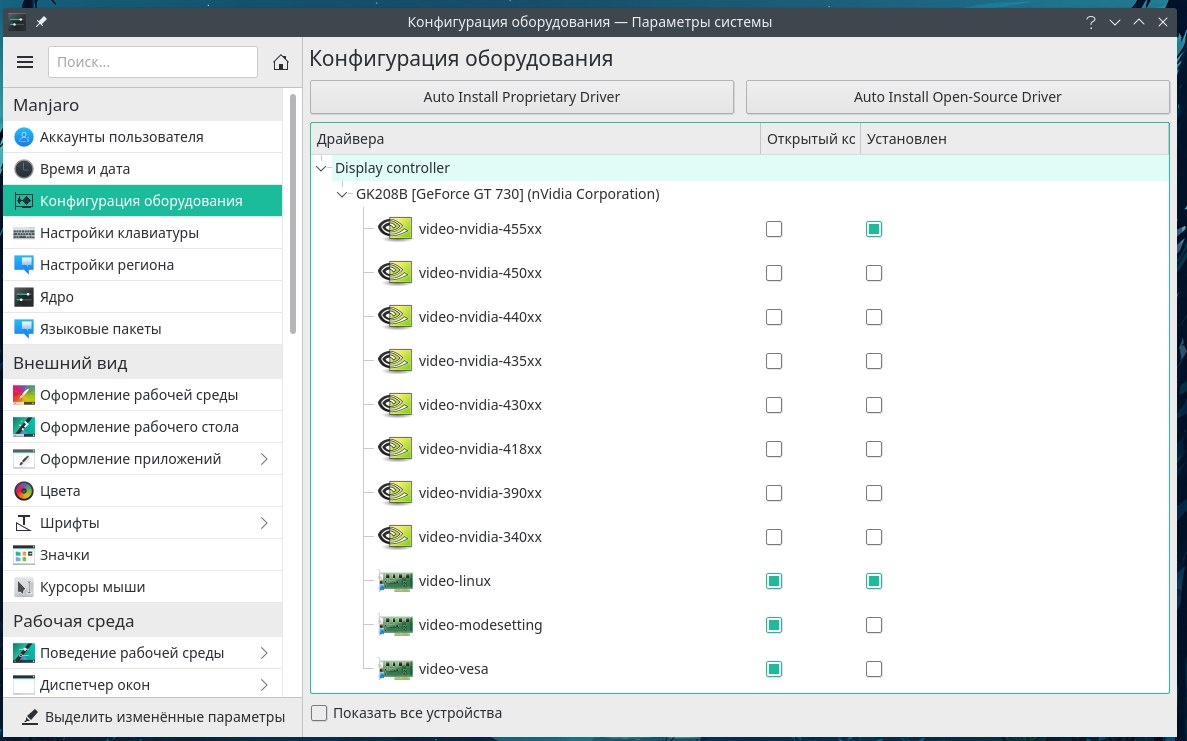
Task: Click the icon beside Настройки региона
Action: [23, 265]
